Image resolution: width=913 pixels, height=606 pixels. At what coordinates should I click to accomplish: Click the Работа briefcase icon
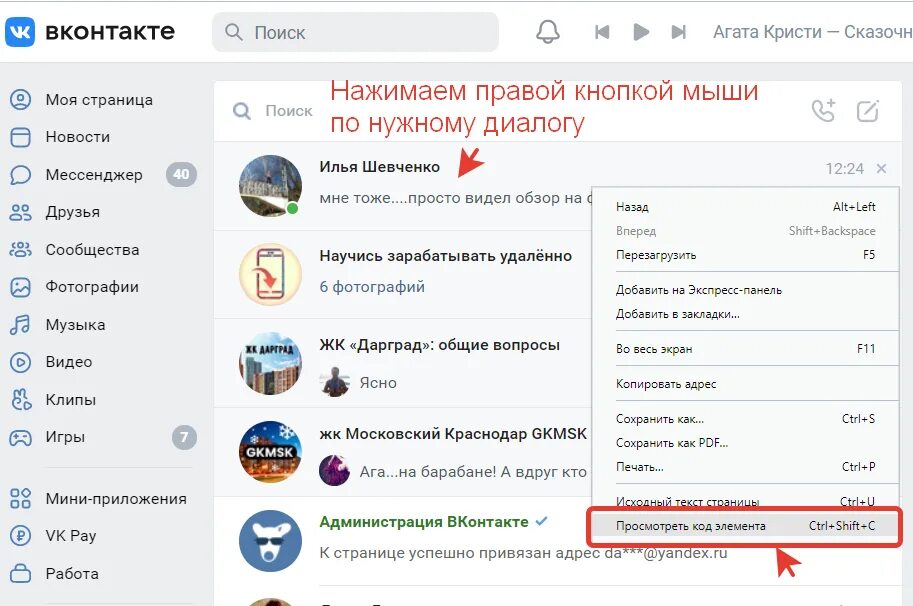20,573
